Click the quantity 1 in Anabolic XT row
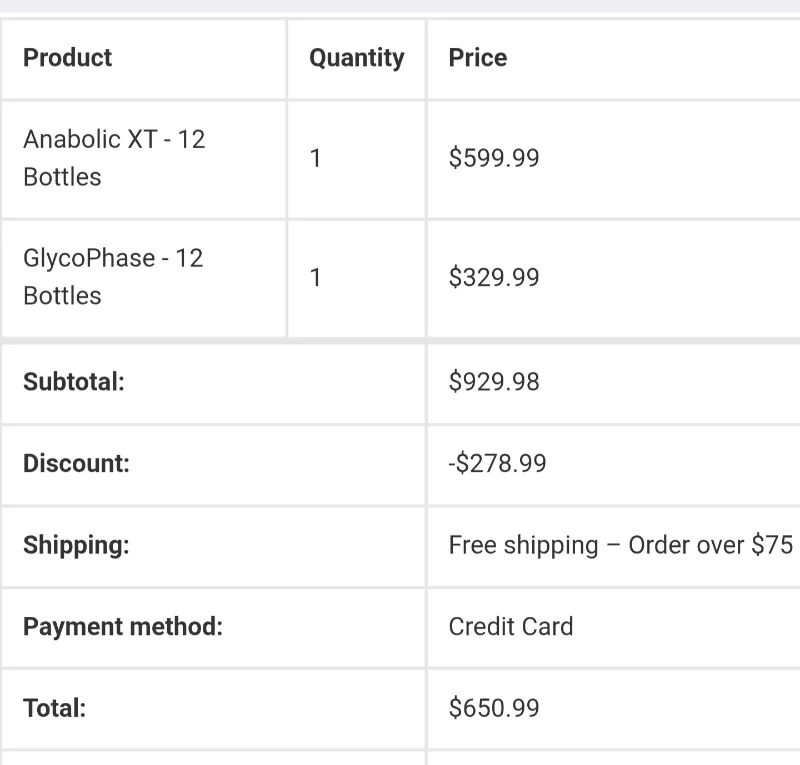 pyautogui.click(x=315, y=158)
